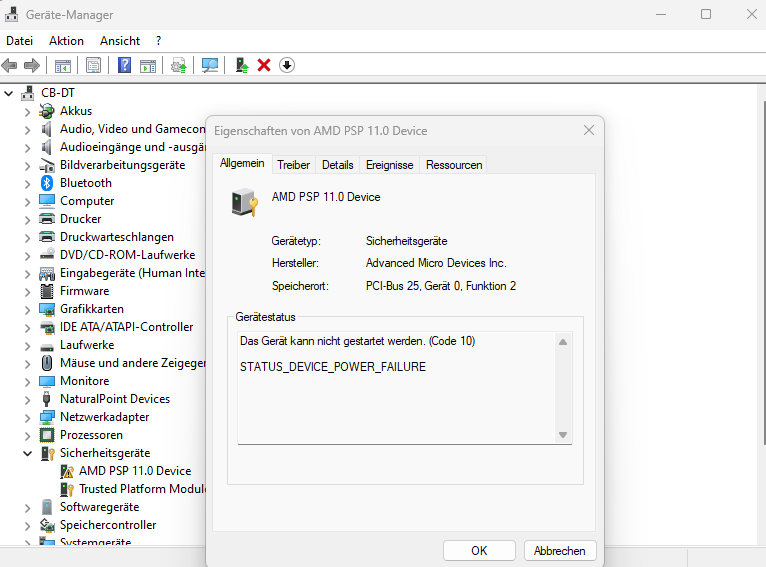The width and height of the screenshot is (766, 567).
Task: Expand the Netzwerkadapter category
Action: pos(27,418)
